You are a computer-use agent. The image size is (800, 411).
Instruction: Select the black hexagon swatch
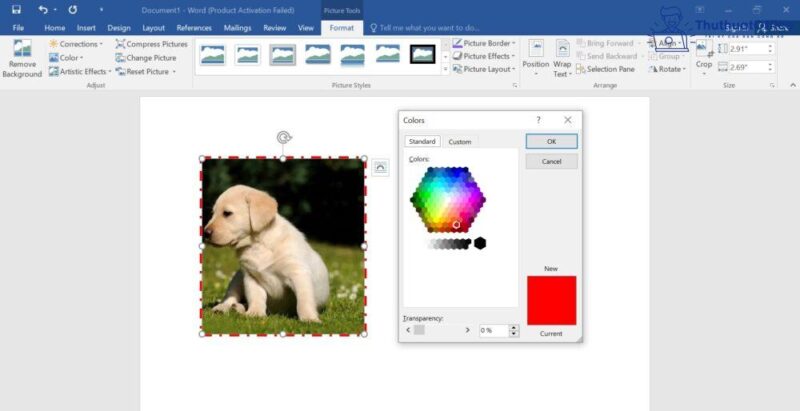point(480,243)
